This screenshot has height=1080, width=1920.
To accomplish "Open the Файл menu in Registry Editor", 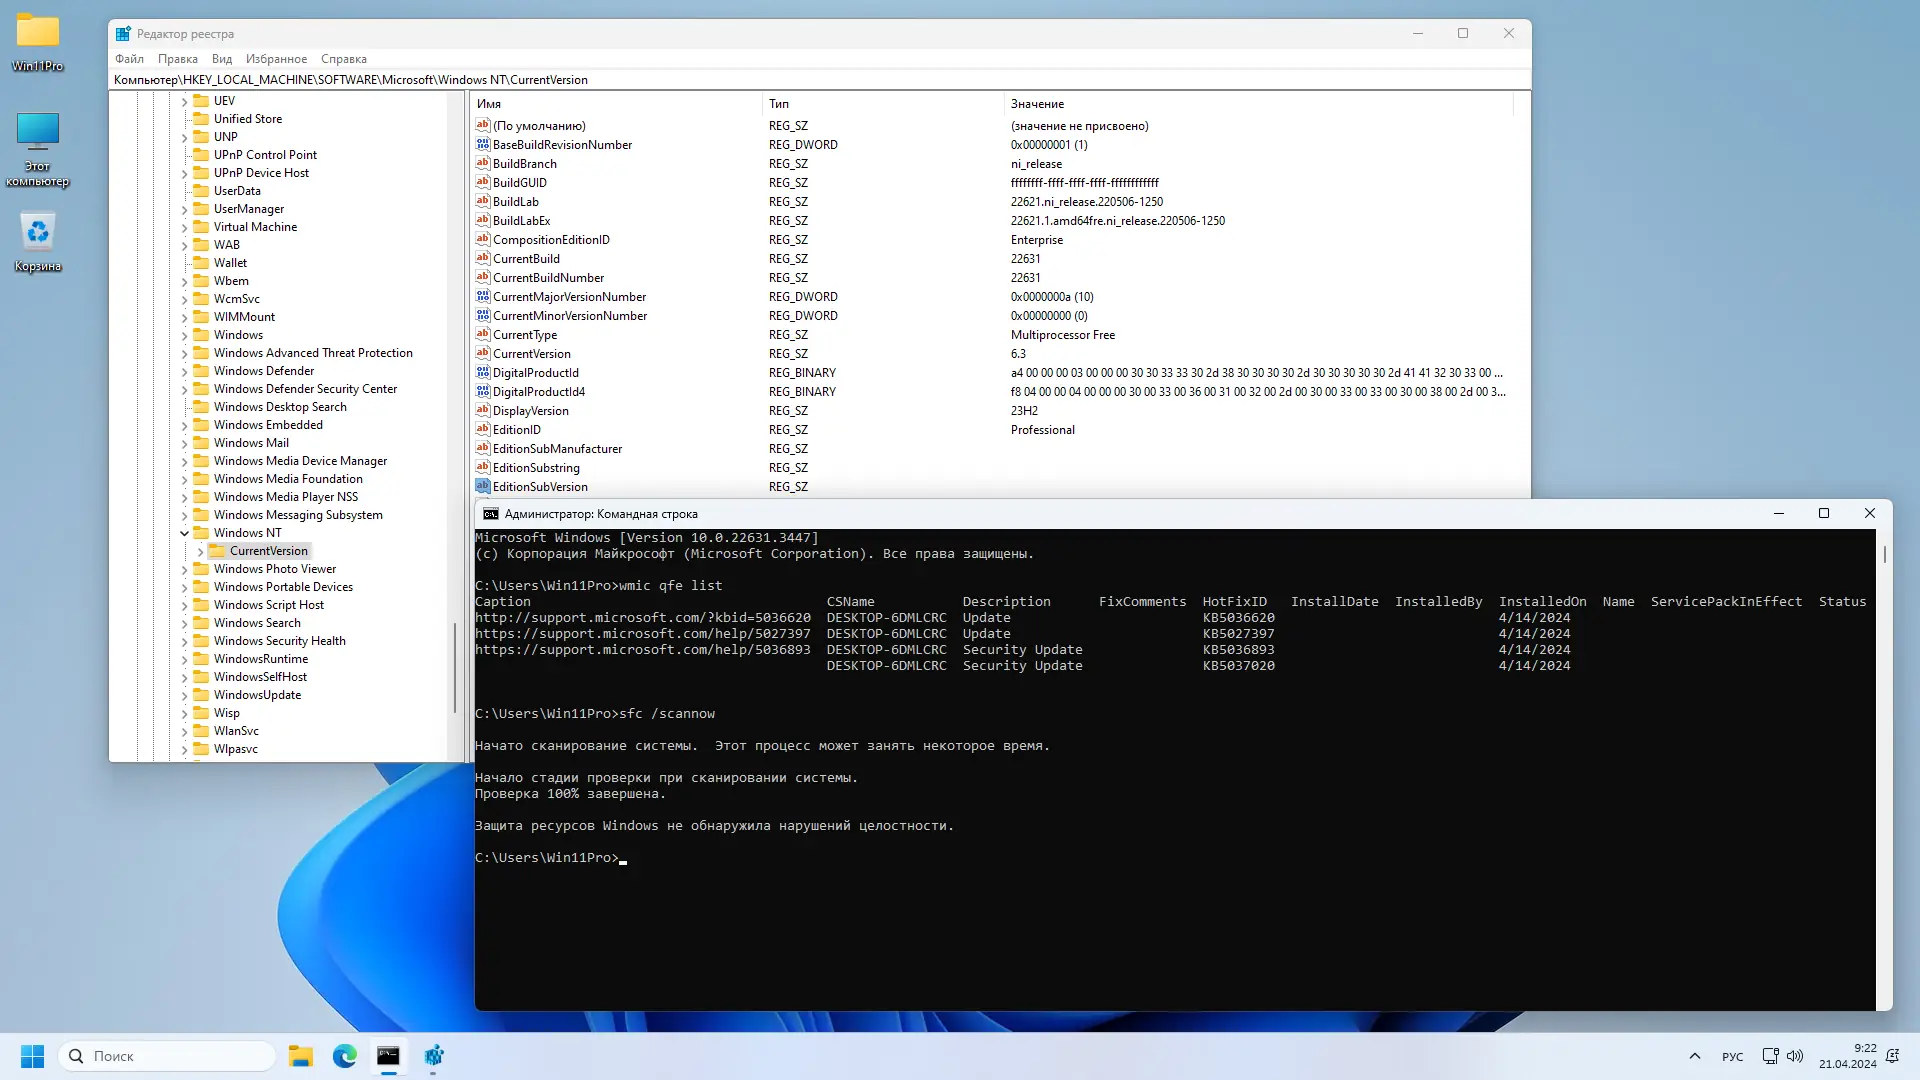I will [x=129, y=59].
